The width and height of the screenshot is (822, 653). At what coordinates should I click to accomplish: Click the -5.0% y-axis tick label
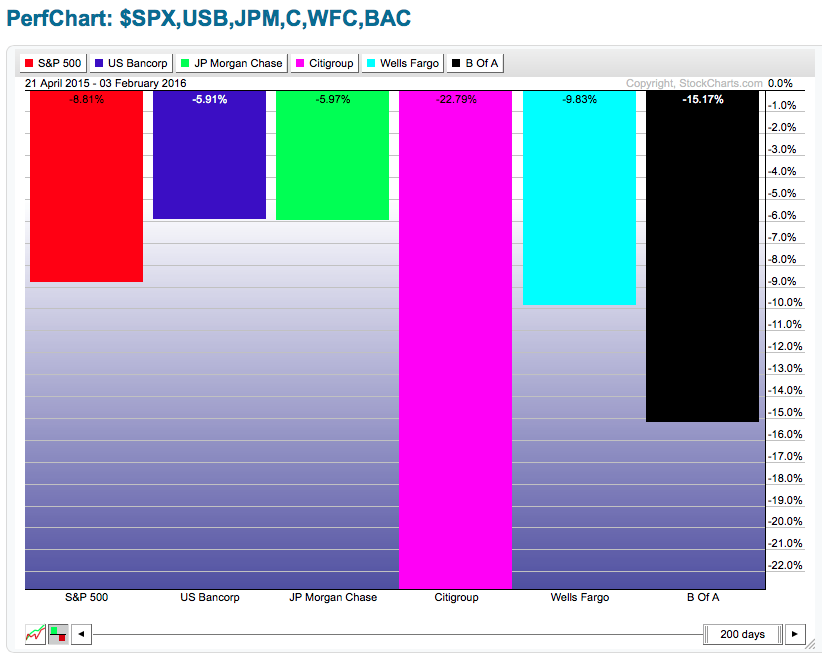coord(782,193)
